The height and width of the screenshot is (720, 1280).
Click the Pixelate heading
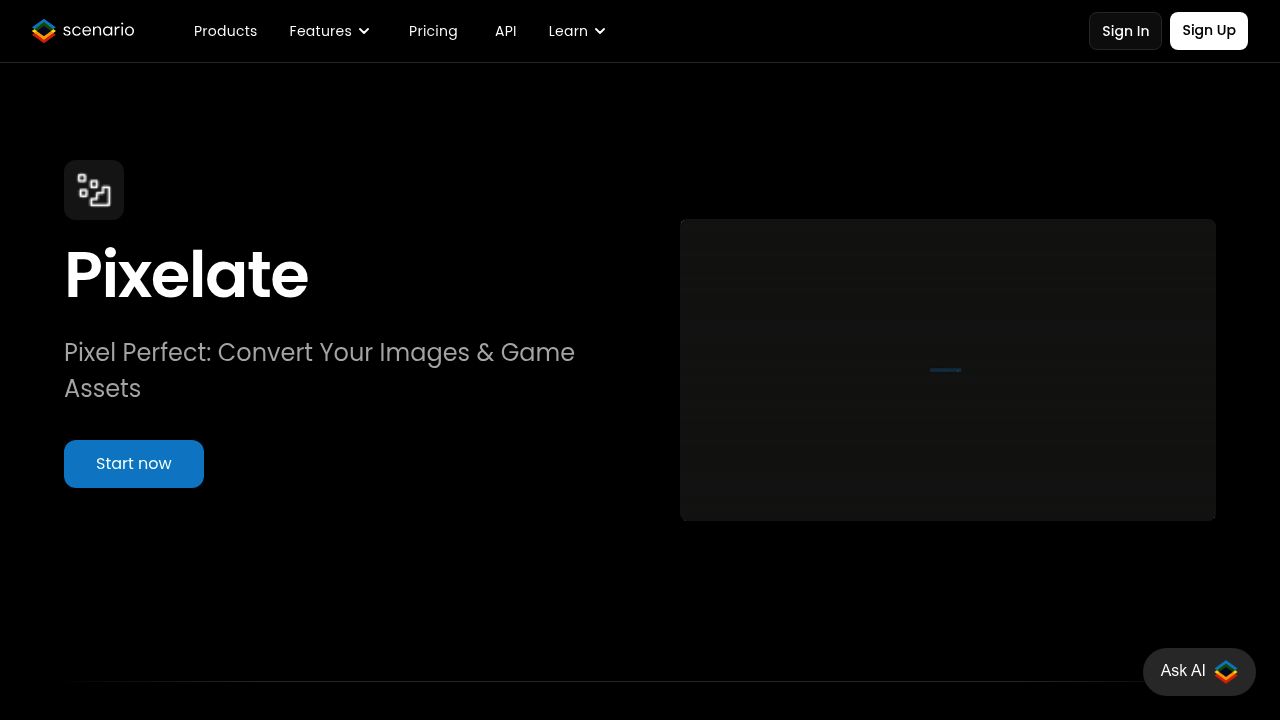pos(186,275)
